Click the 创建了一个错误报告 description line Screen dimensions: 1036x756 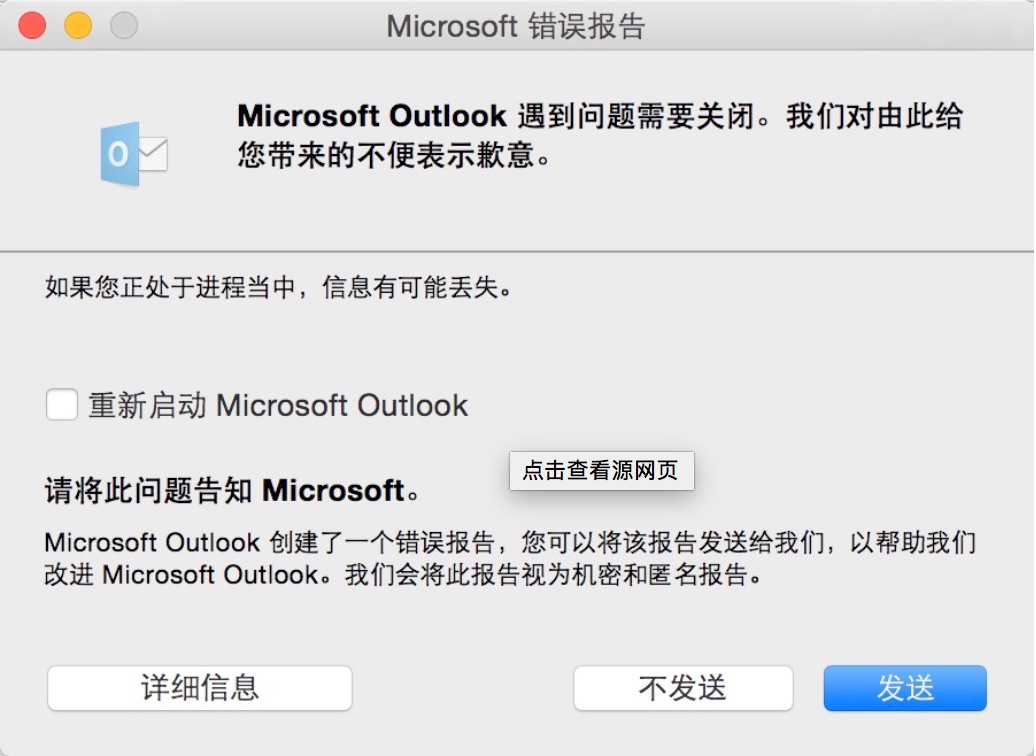(x=510, y=543)
